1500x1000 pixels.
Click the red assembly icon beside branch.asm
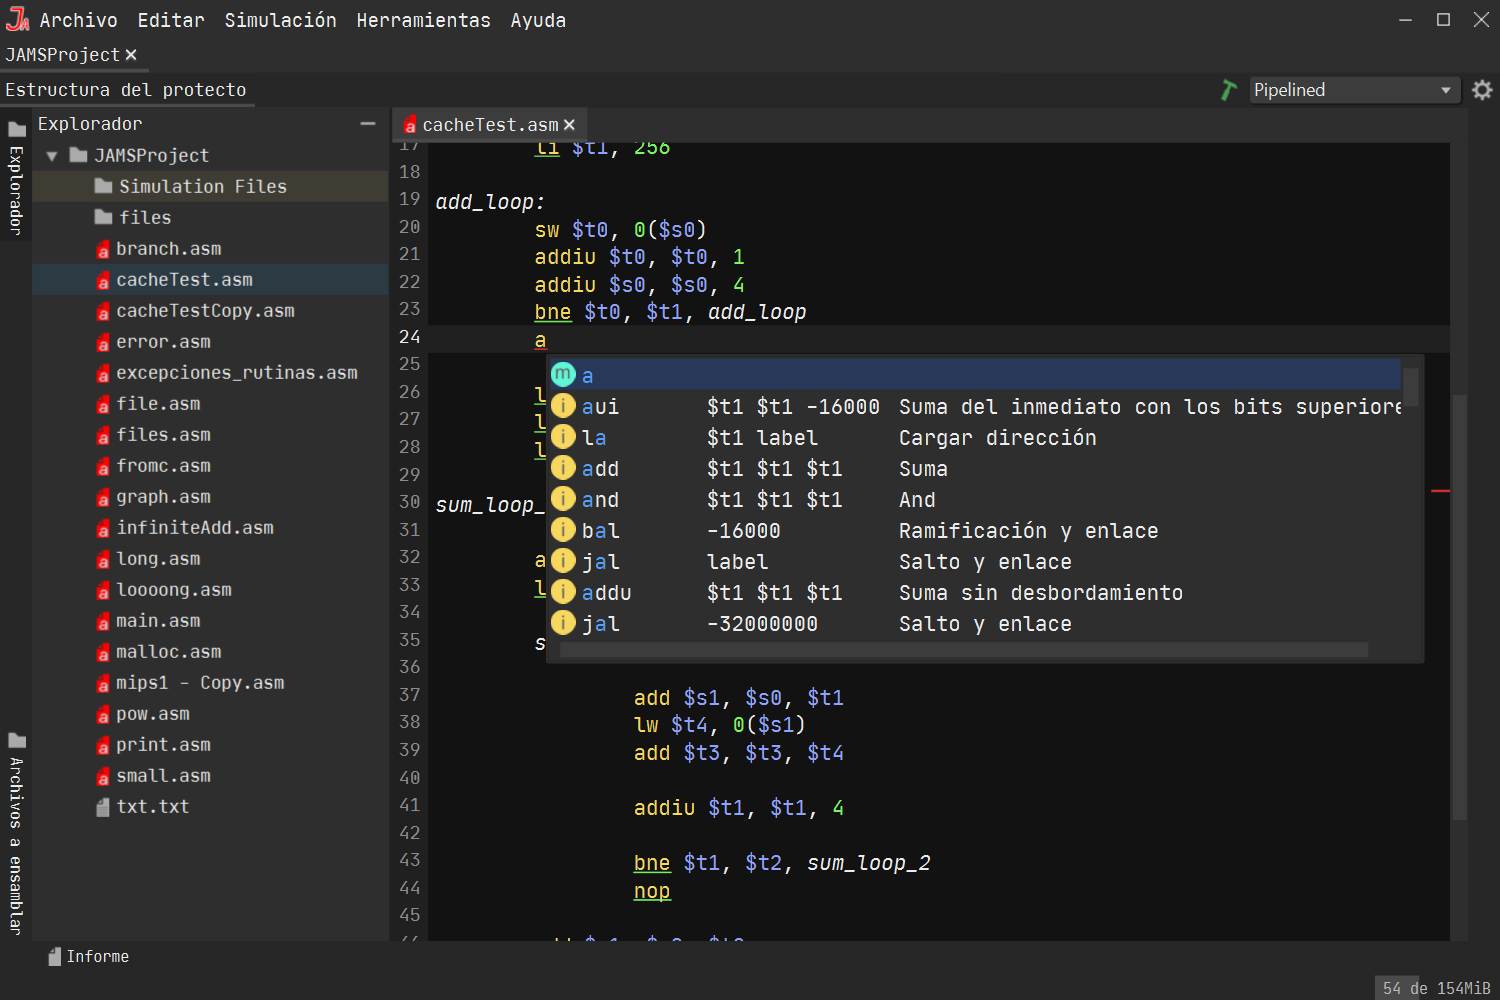coord(103,248)
